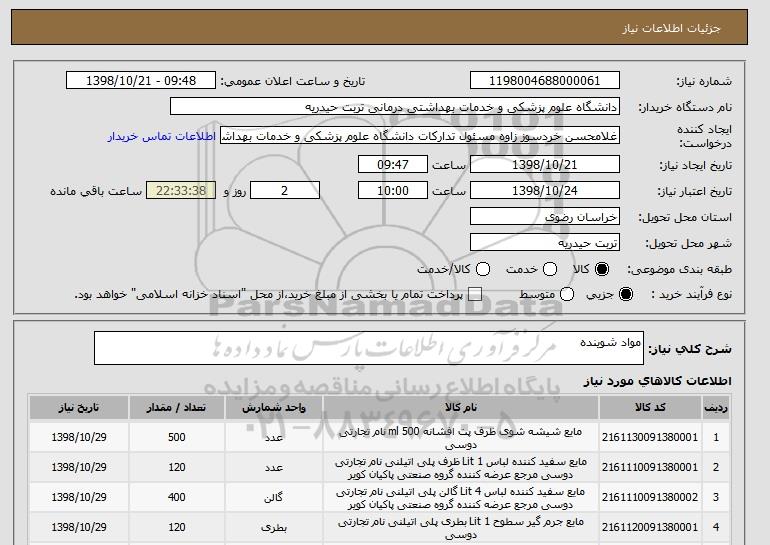Click the ردیف column header
The height and width of the screenshot is (545, 770).
[x=716, y=408]
